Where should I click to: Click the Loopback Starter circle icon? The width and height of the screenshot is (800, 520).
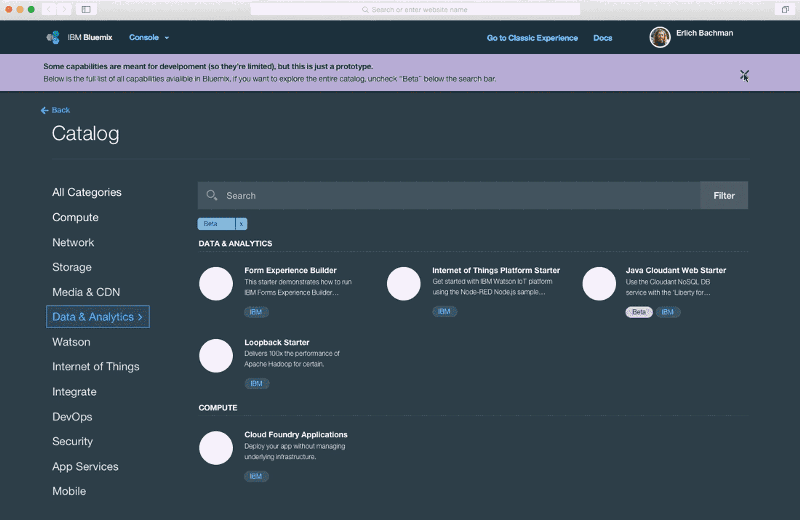click(x=216, y=356)
